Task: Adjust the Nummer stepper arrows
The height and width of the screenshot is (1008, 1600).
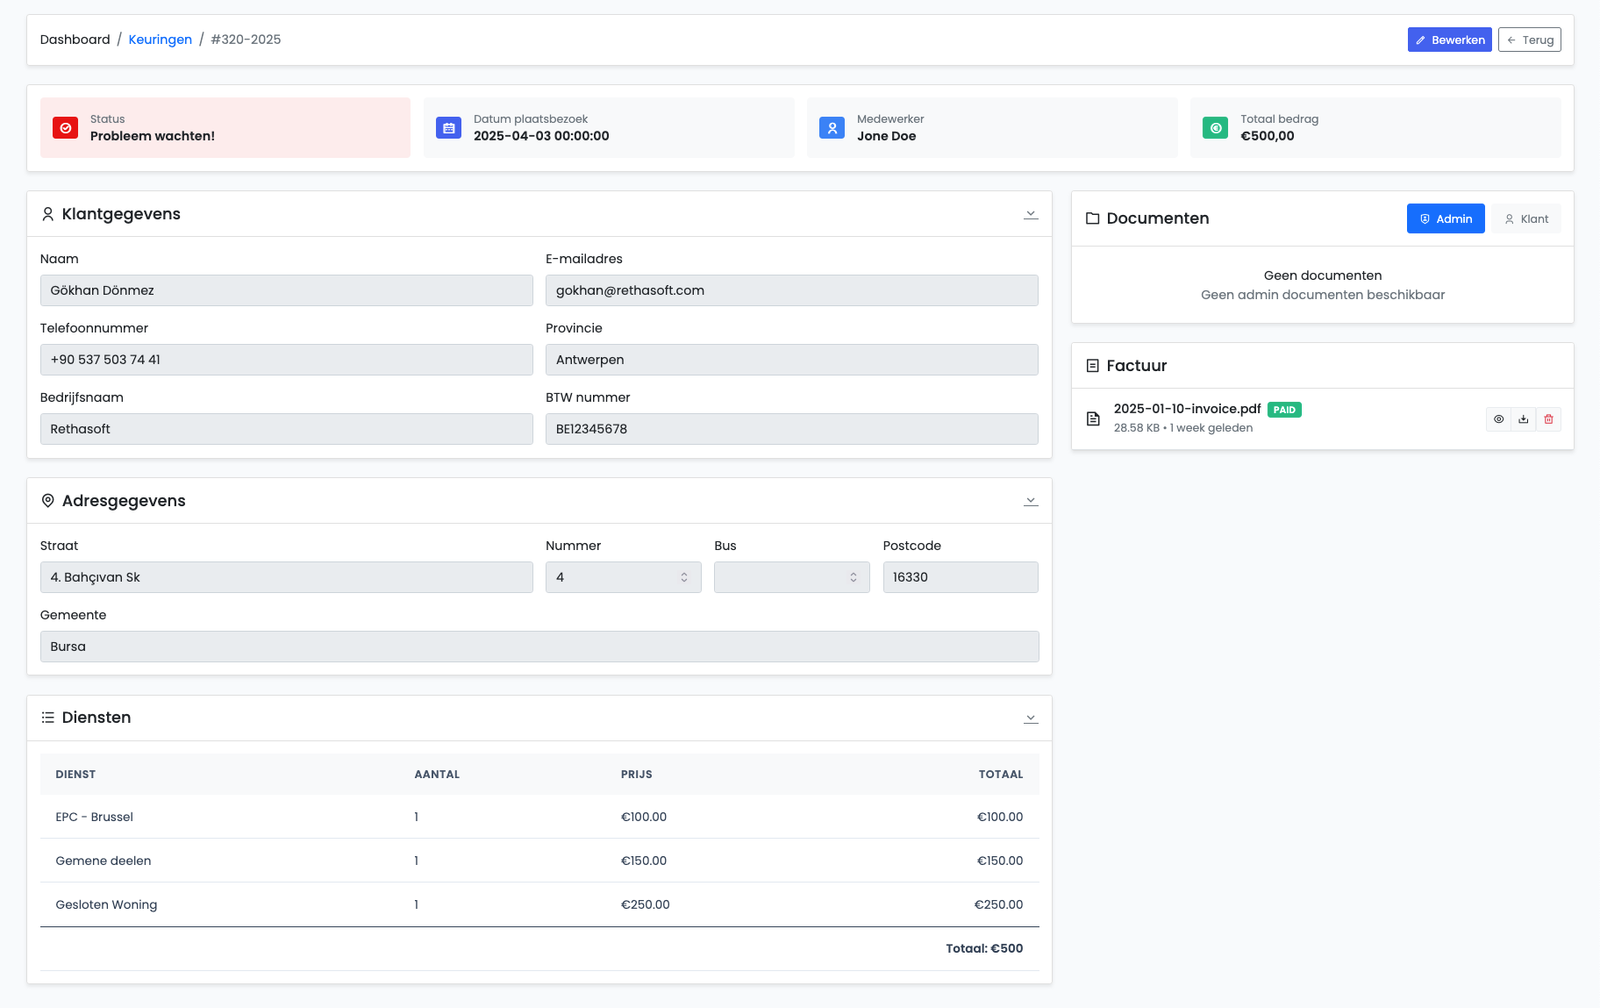Action: 684,577
